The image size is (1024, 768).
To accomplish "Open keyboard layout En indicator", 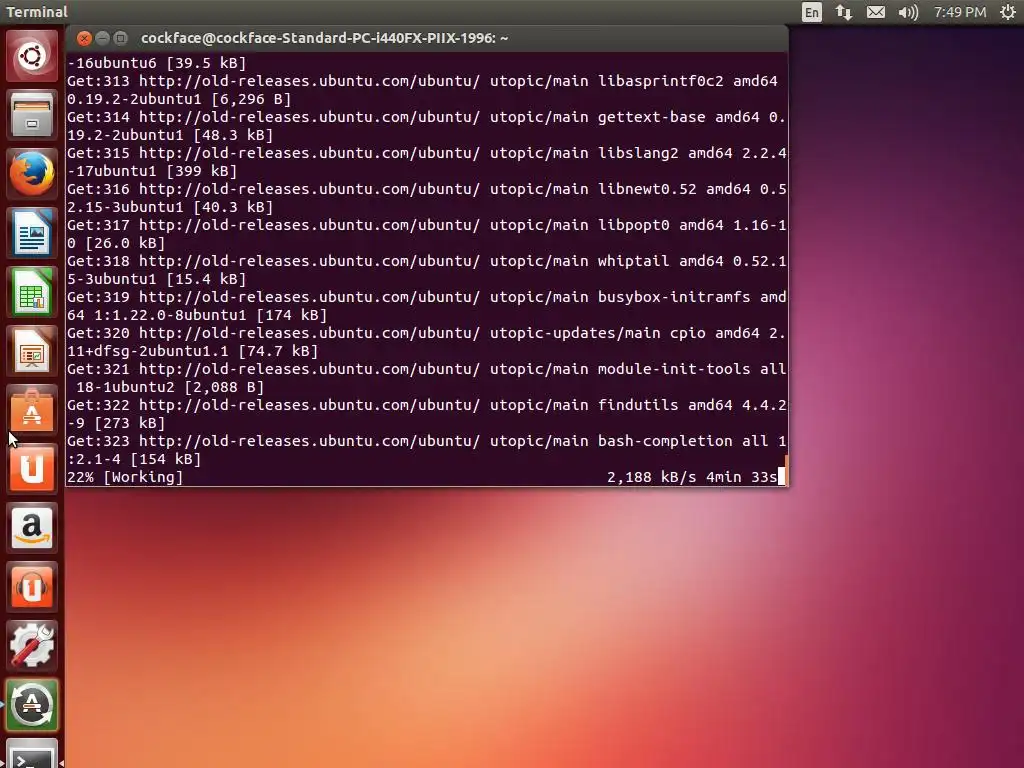I will click(x=811, y=12).
